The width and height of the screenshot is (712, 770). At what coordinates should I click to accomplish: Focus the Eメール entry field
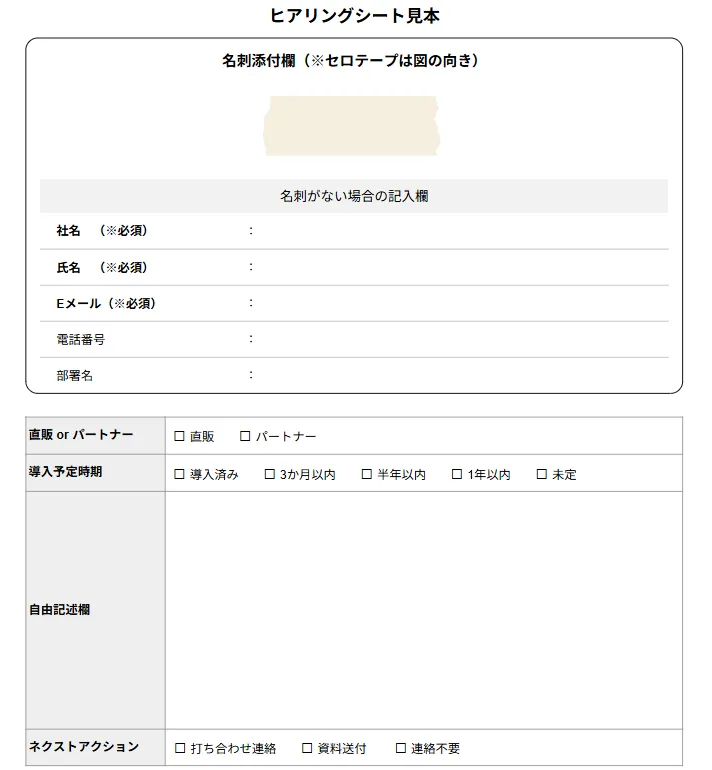coord(460,303)
